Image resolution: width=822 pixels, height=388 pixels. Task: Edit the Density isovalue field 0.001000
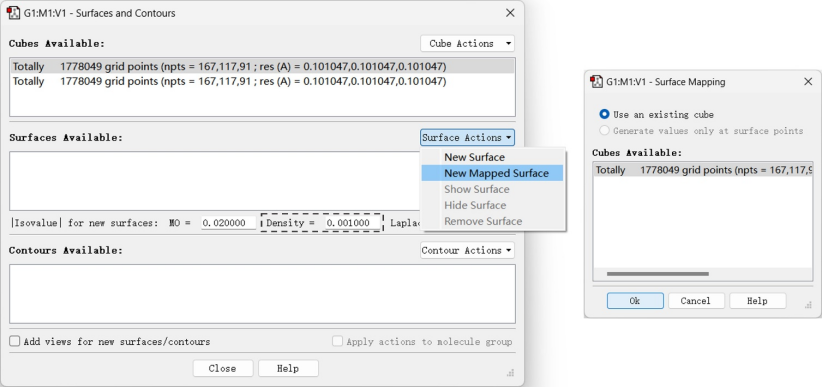(x=352, y=223)
